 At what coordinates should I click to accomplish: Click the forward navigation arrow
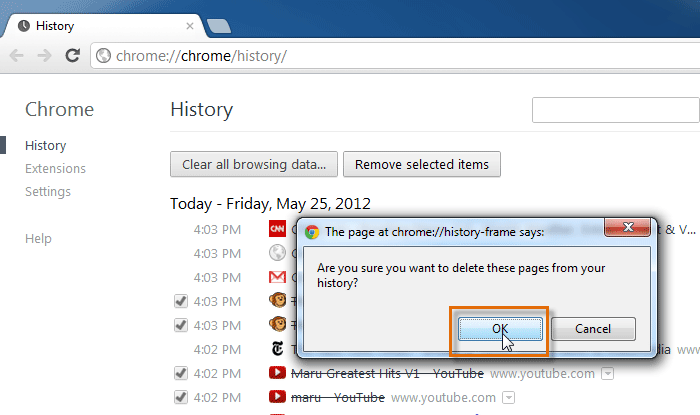coord(44,56)
